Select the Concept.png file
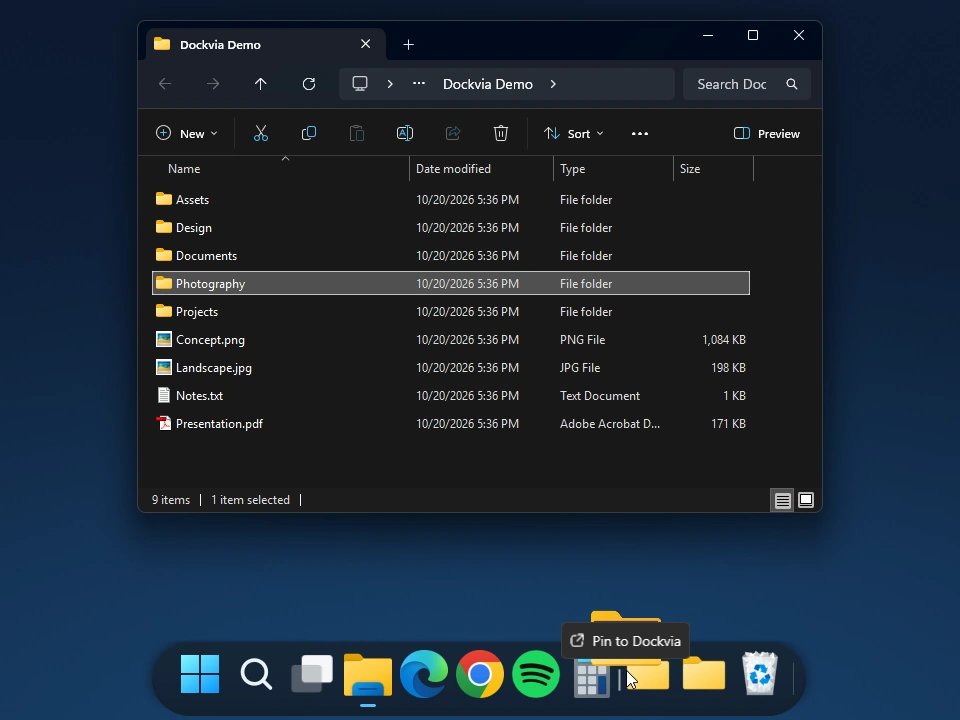Screen dimensions: 960x720 click(451, 340)
